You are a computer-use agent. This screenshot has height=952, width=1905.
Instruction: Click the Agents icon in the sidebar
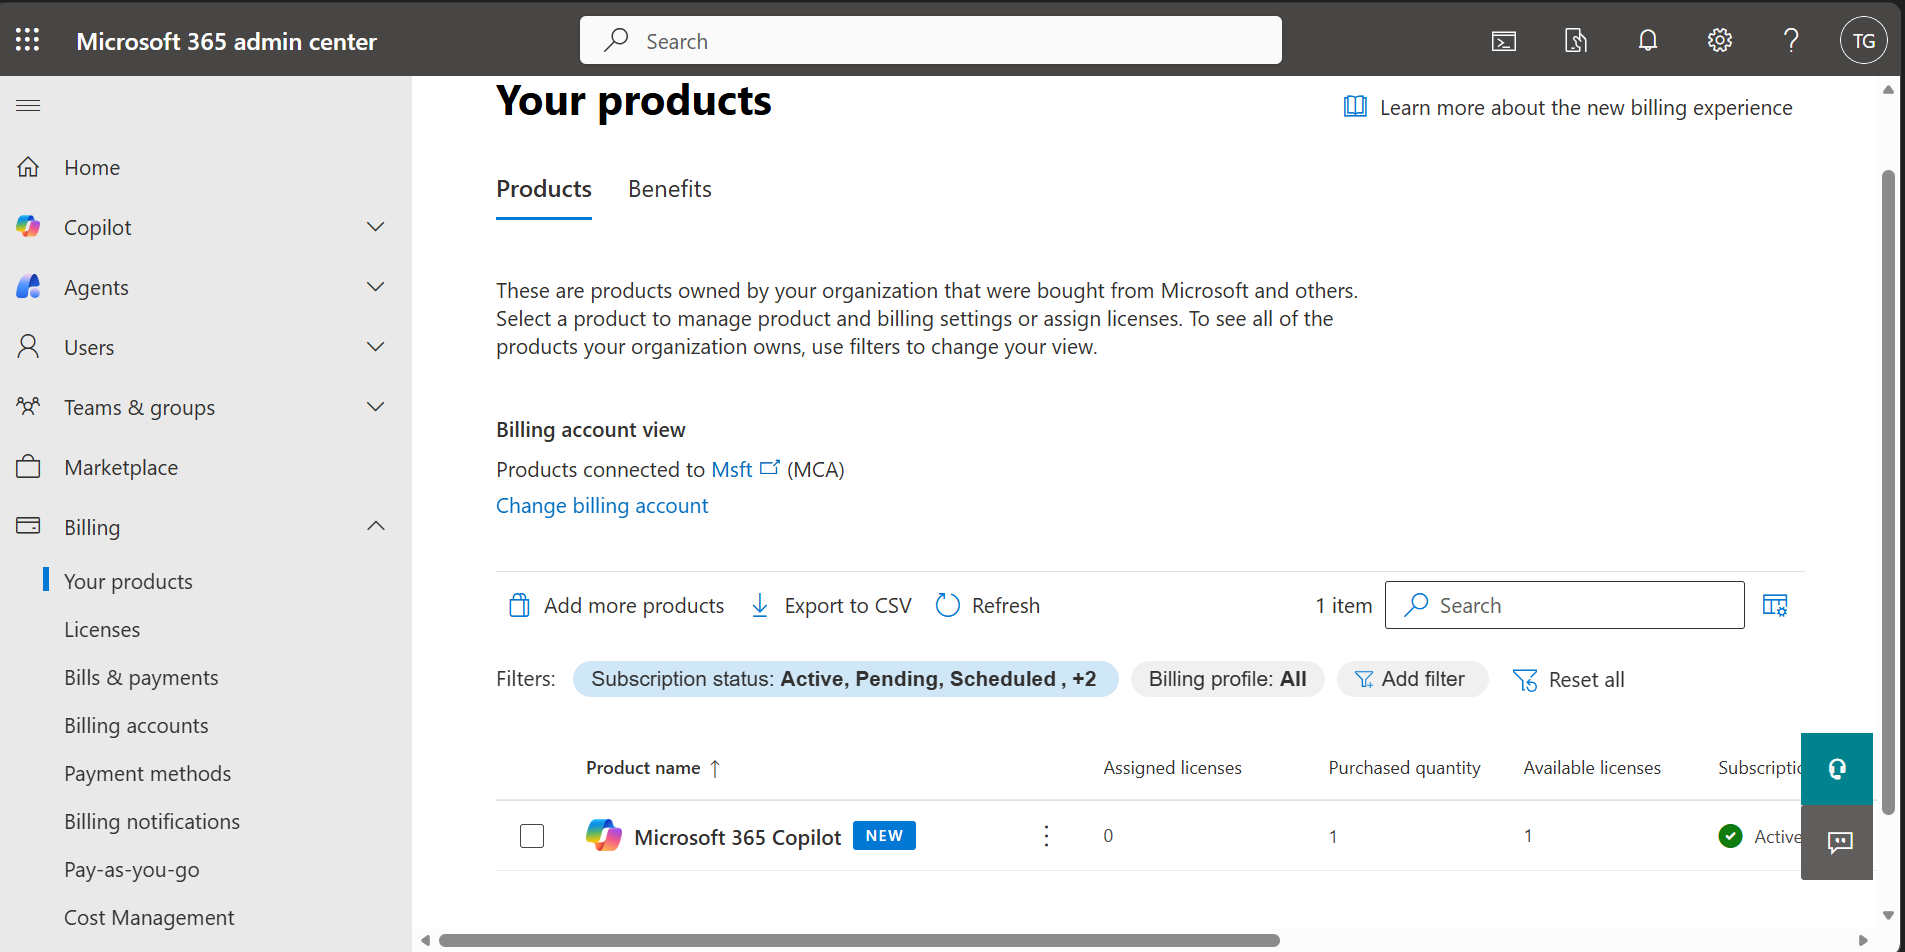(x=28, y=287)
